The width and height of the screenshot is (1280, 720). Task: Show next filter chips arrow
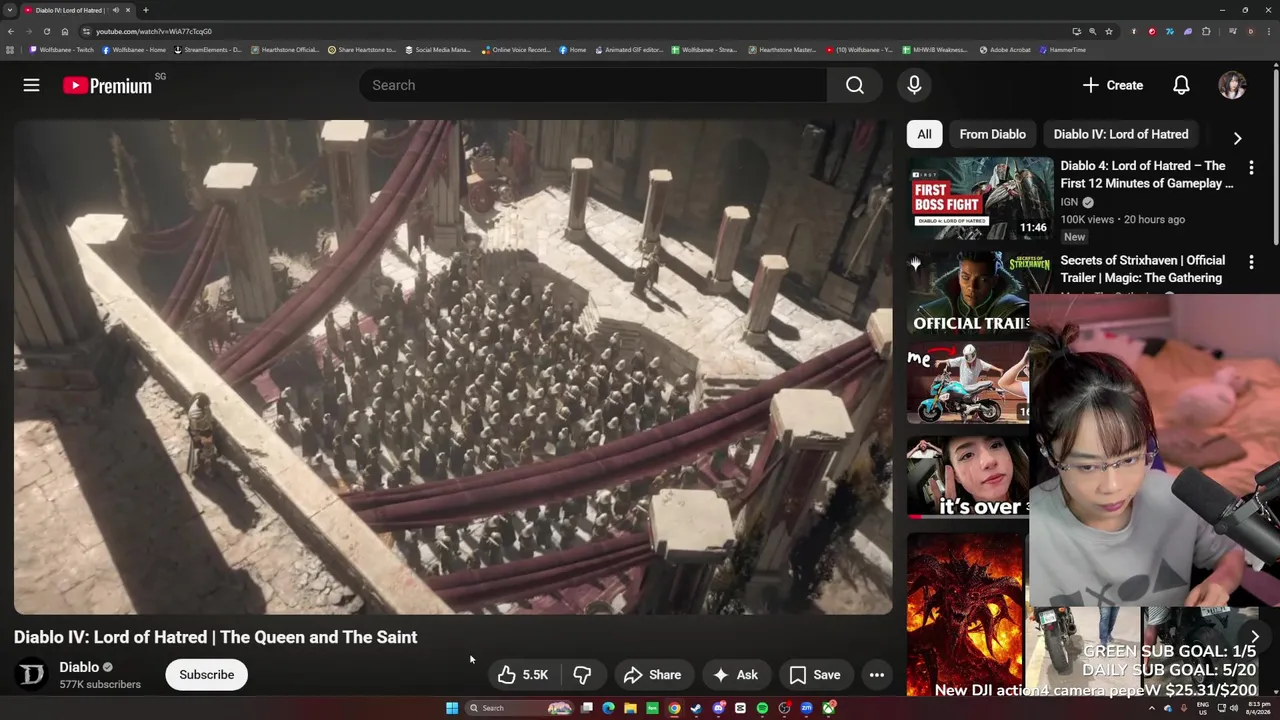(1237, 138)
